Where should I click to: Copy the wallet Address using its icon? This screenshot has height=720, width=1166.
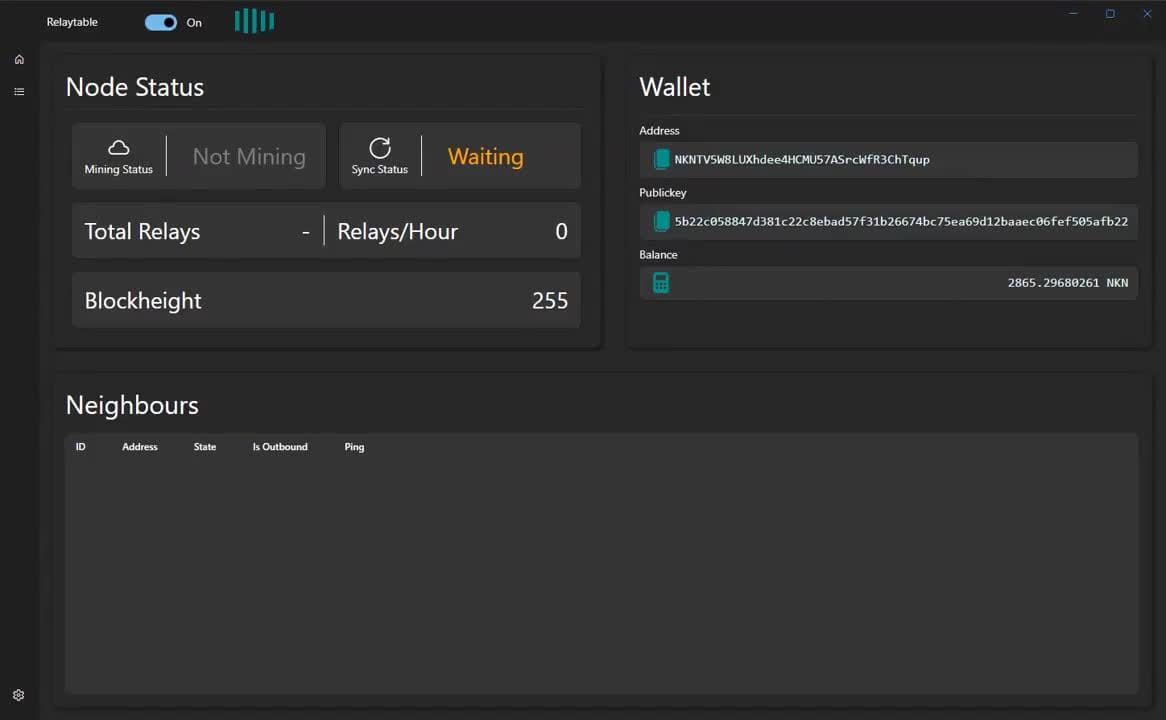(x=660, y=159)
